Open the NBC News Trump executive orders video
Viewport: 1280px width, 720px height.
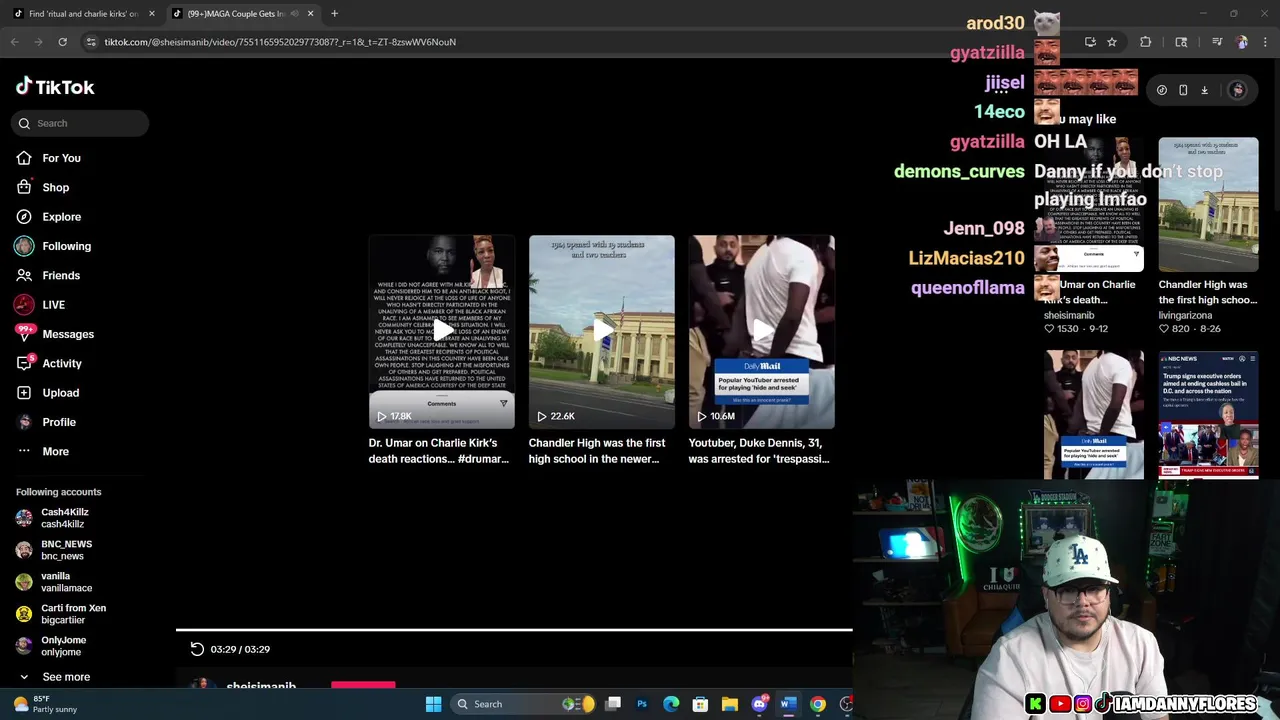(1209, 415)
